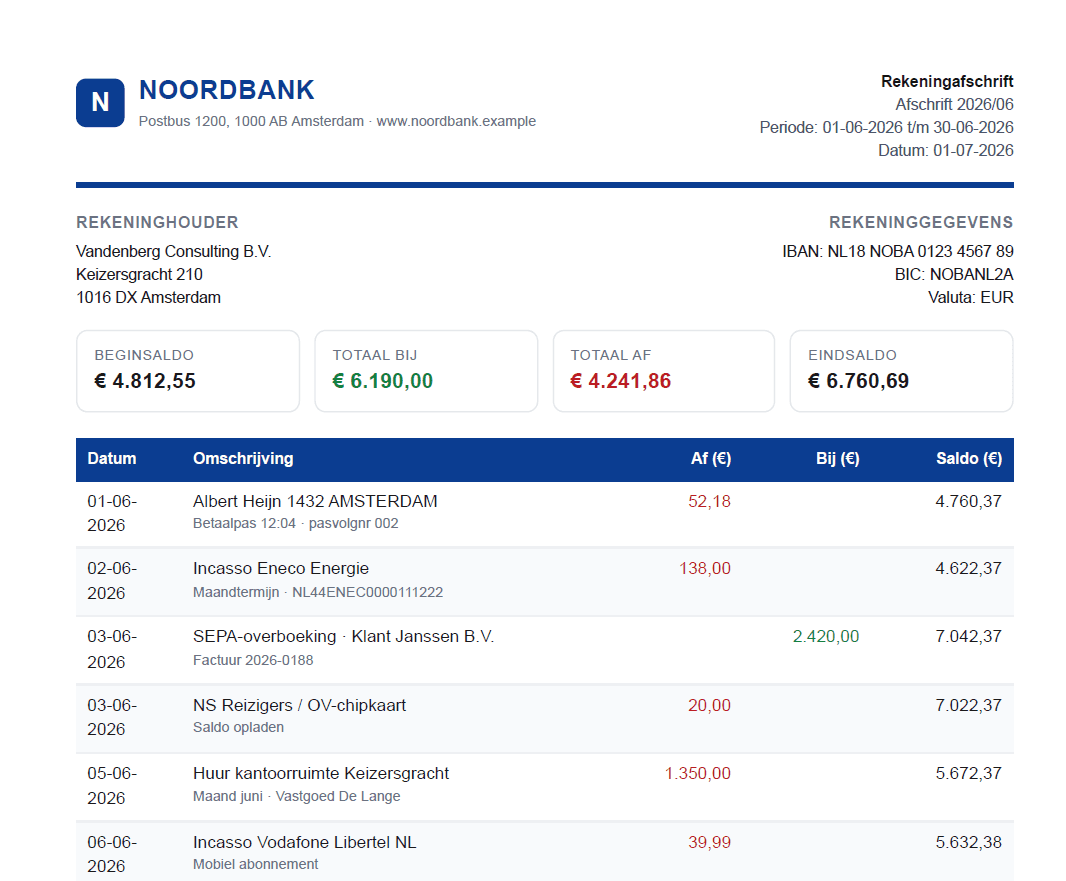1066x881 pixels.
Task: Click the Af (€) column header
Action: 711,459
